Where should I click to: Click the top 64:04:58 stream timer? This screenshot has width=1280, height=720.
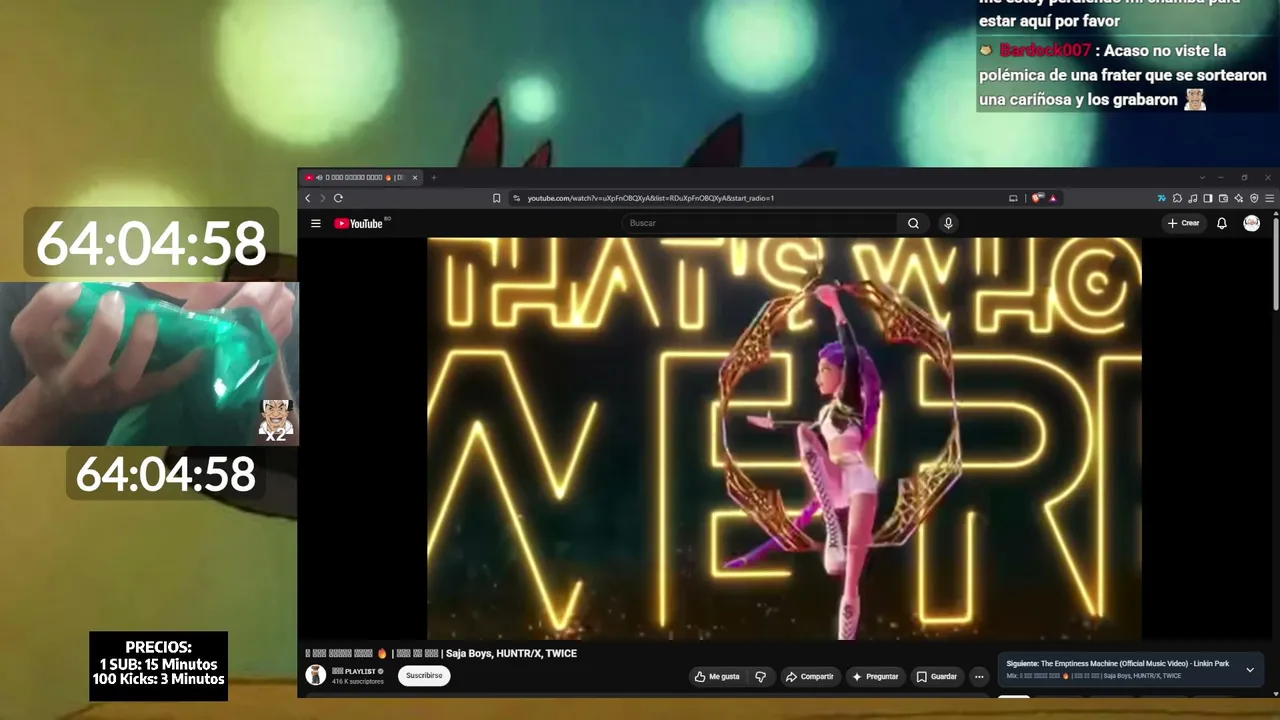click(x=151, y=243)
